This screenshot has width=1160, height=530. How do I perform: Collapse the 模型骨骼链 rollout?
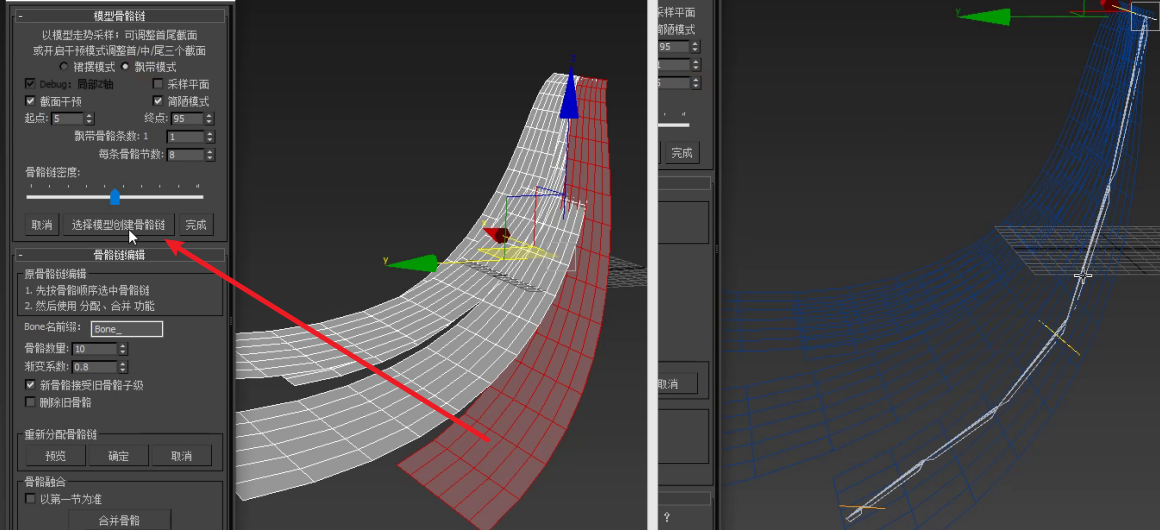[x=19, y=16]
